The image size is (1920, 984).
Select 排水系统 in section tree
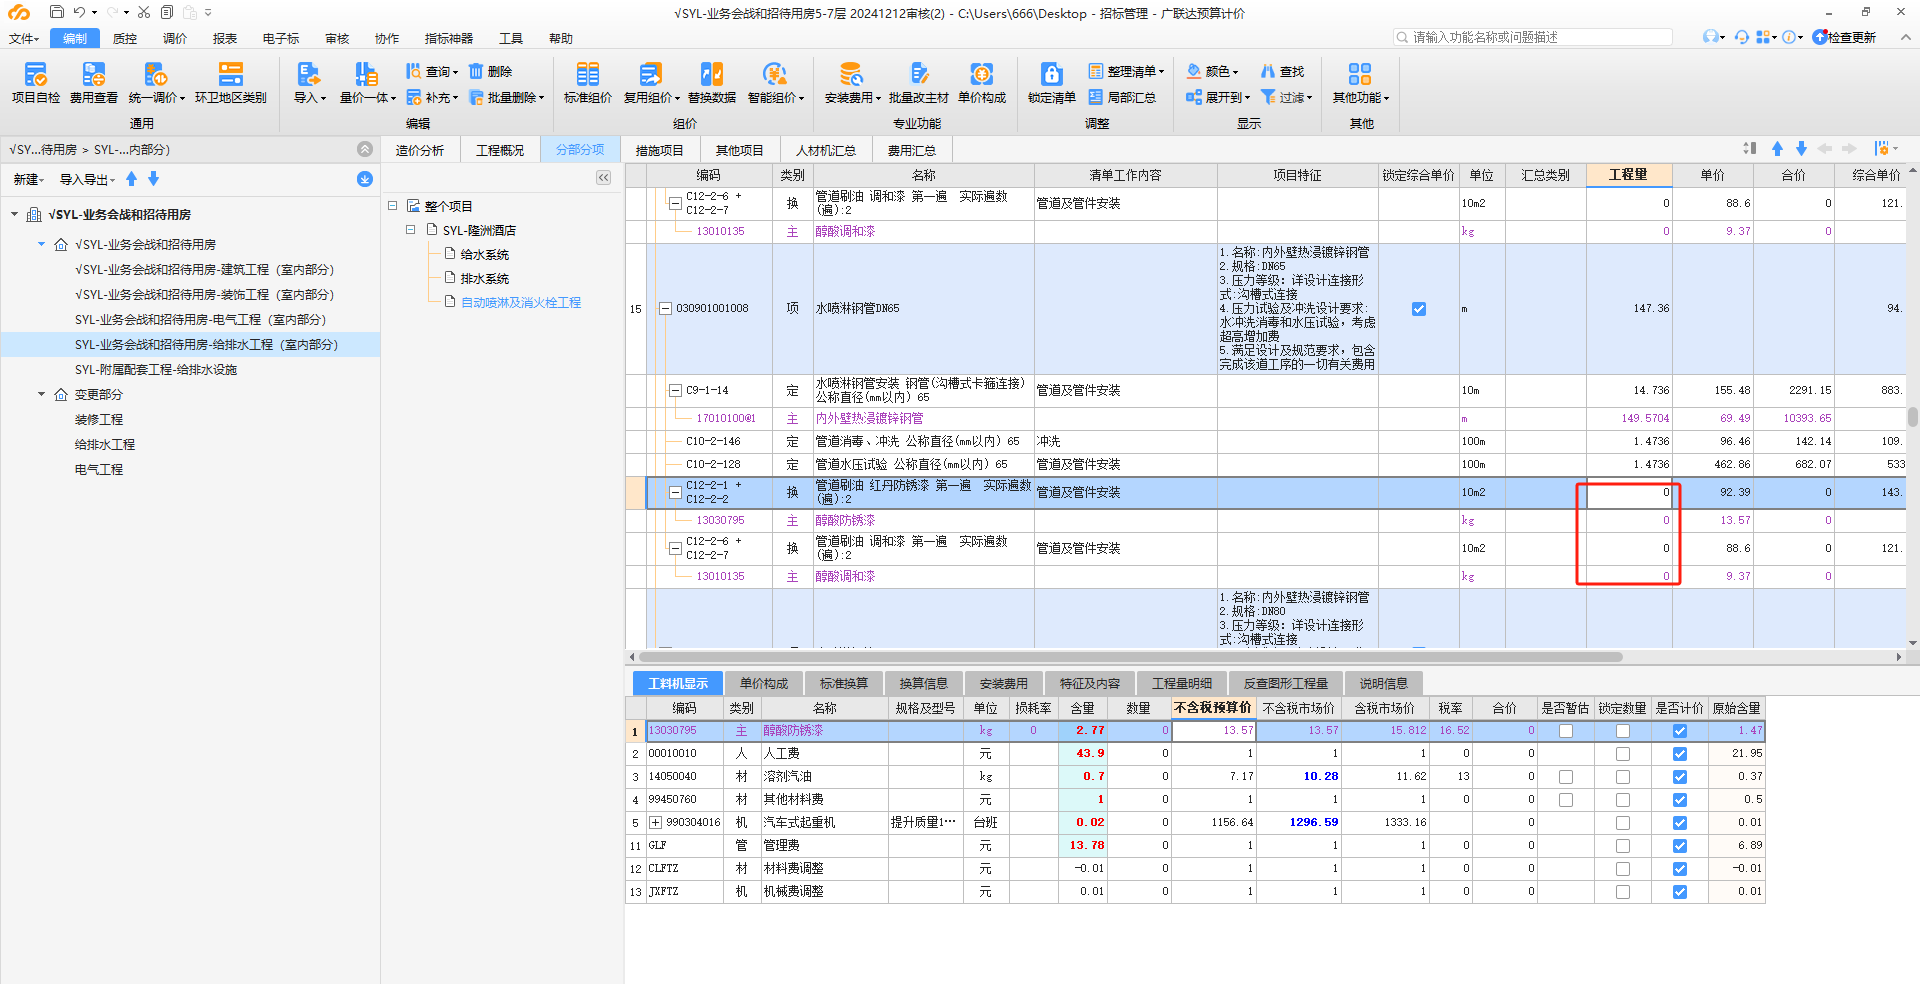coord(485,278)
